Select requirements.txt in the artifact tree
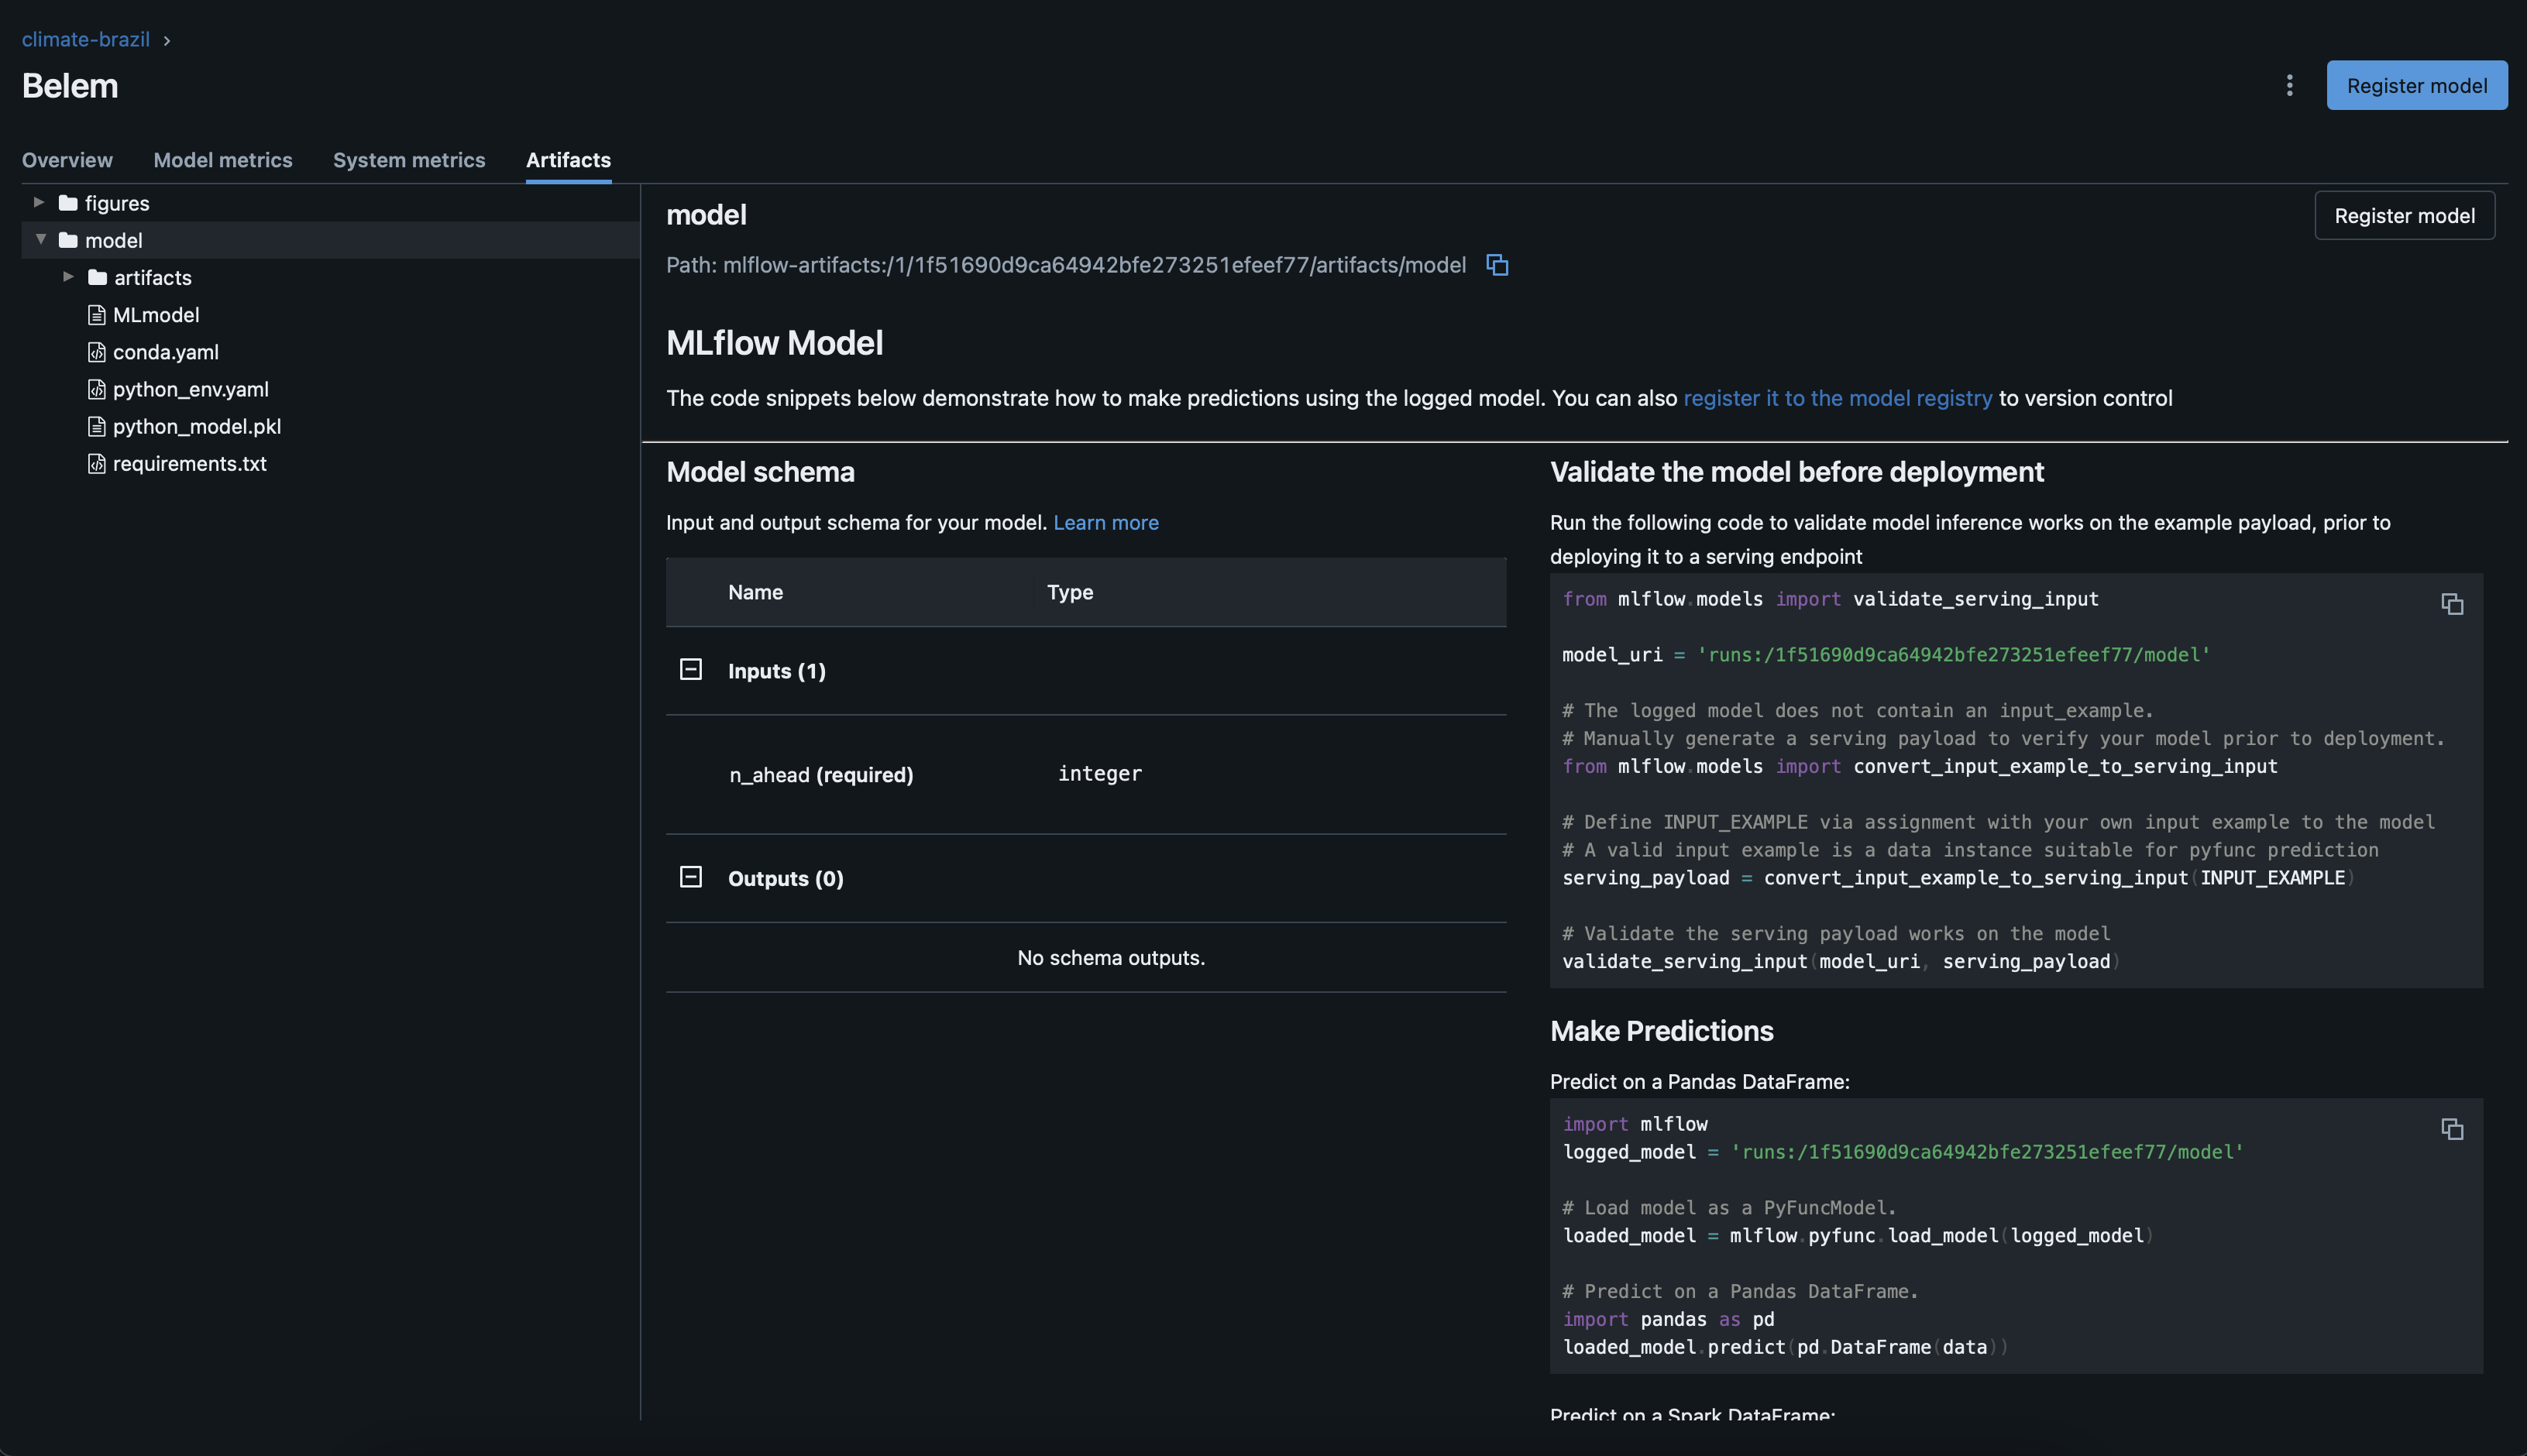This screenshot has height=1456, width=2527. point(190,463)
